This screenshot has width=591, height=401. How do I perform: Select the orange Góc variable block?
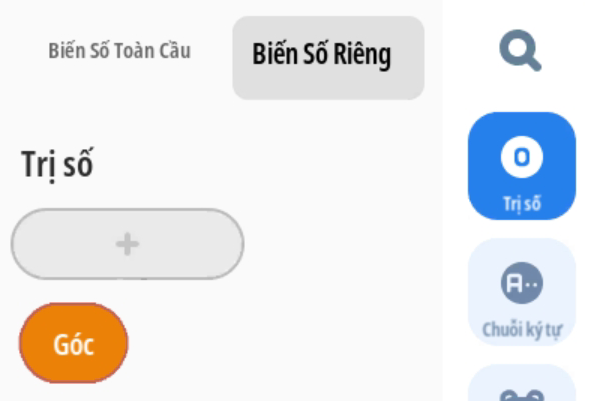tap(73, 343)
